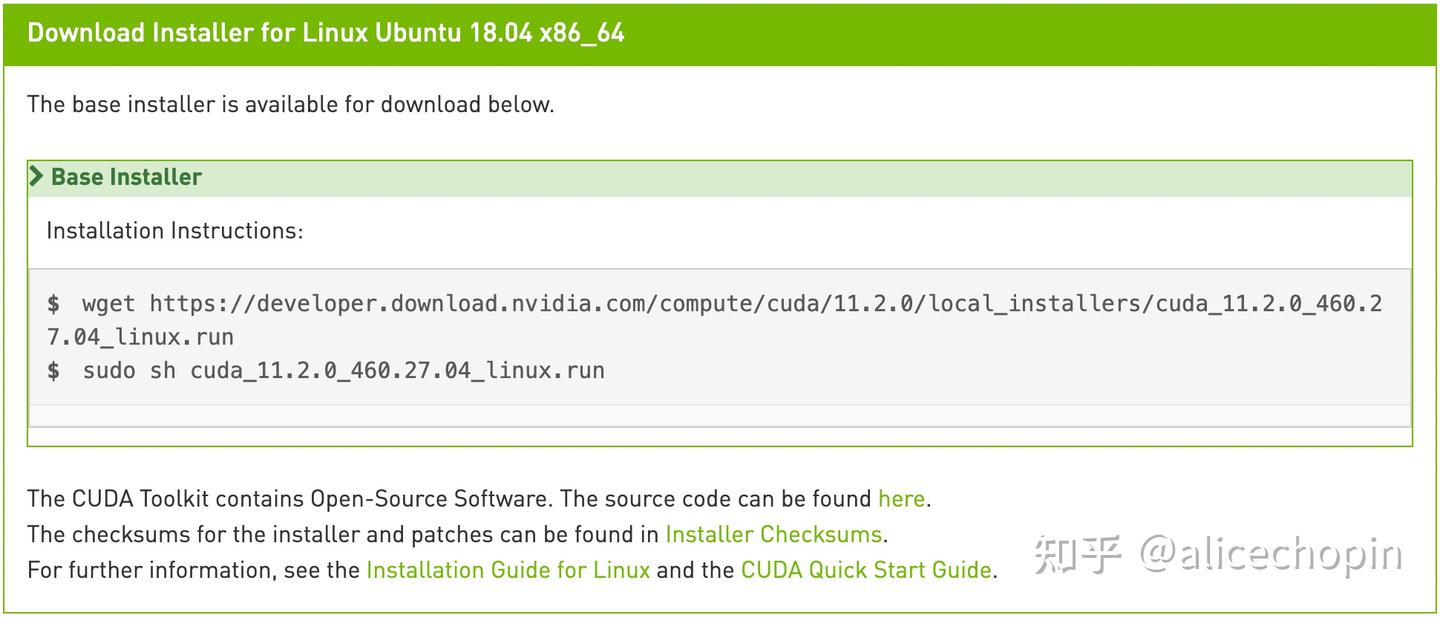Viewport: 1440px width, 618px height.
Task: Click the green Download Installer header title
Action: (x=326, y=33)
